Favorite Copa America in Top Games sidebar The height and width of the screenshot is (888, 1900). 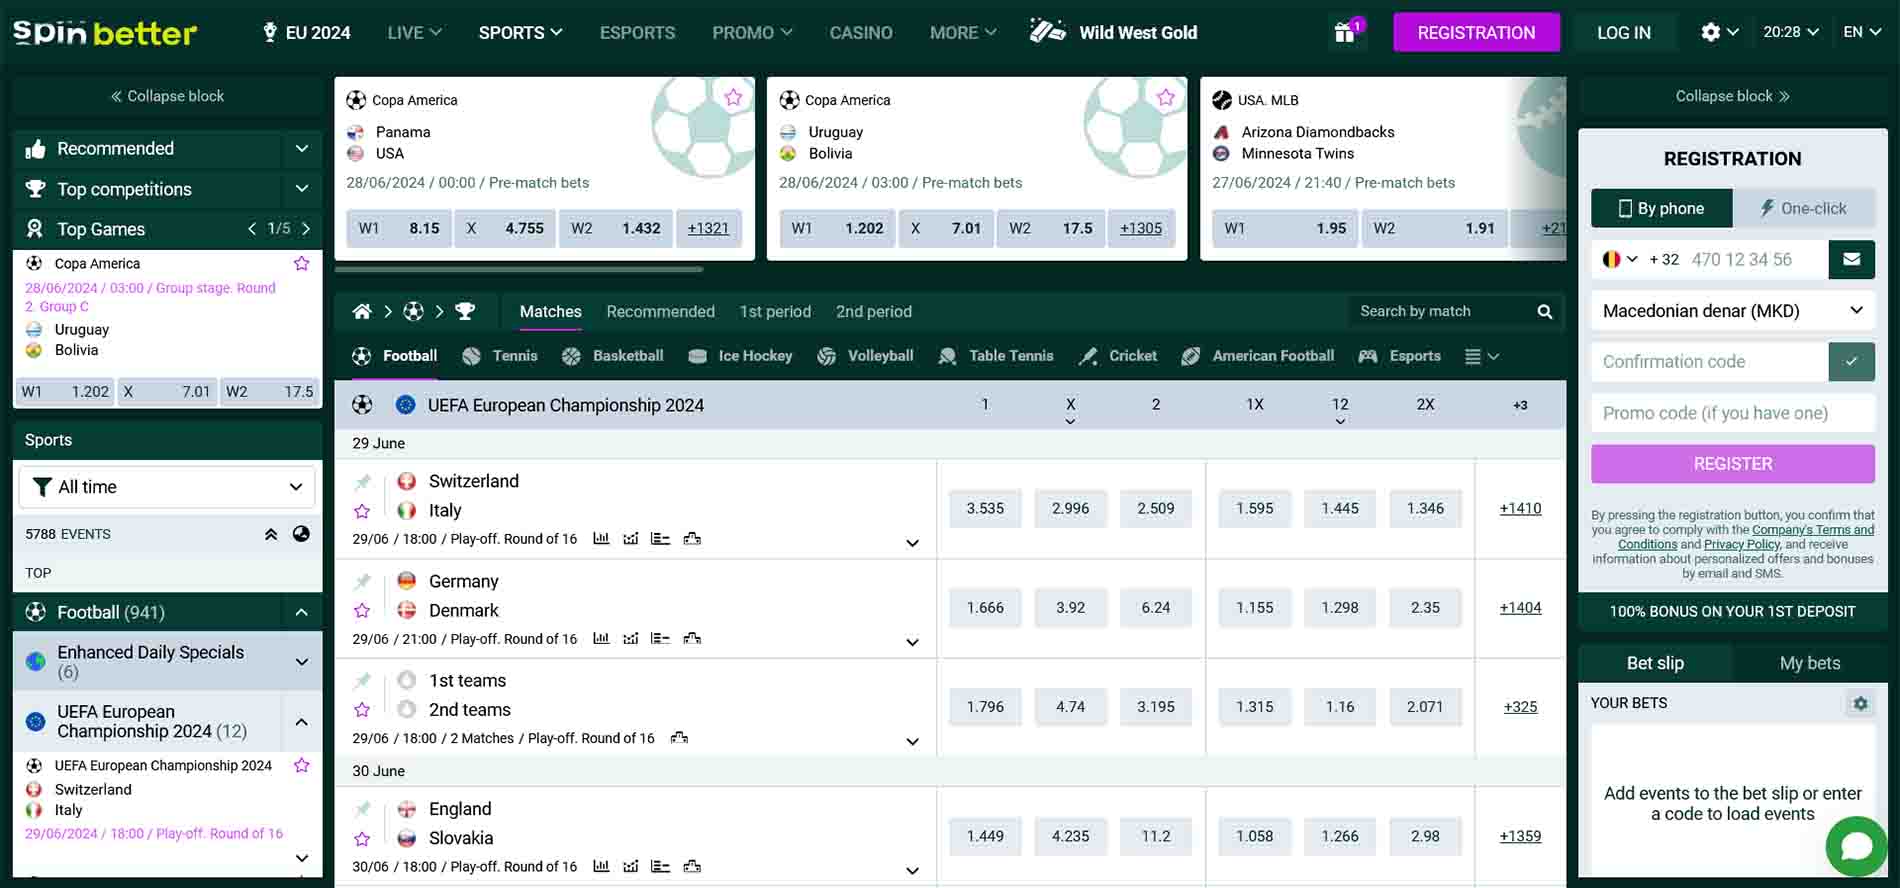tap(301, 263)
